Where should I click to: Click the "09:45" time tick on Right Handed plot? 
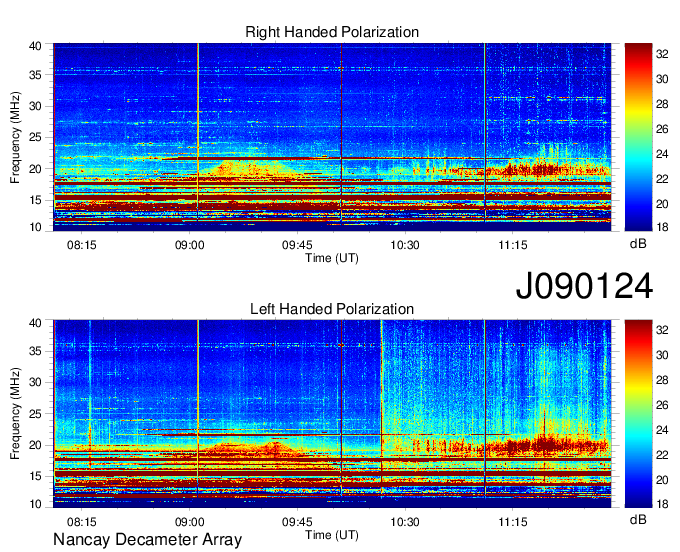pos(297,245)
